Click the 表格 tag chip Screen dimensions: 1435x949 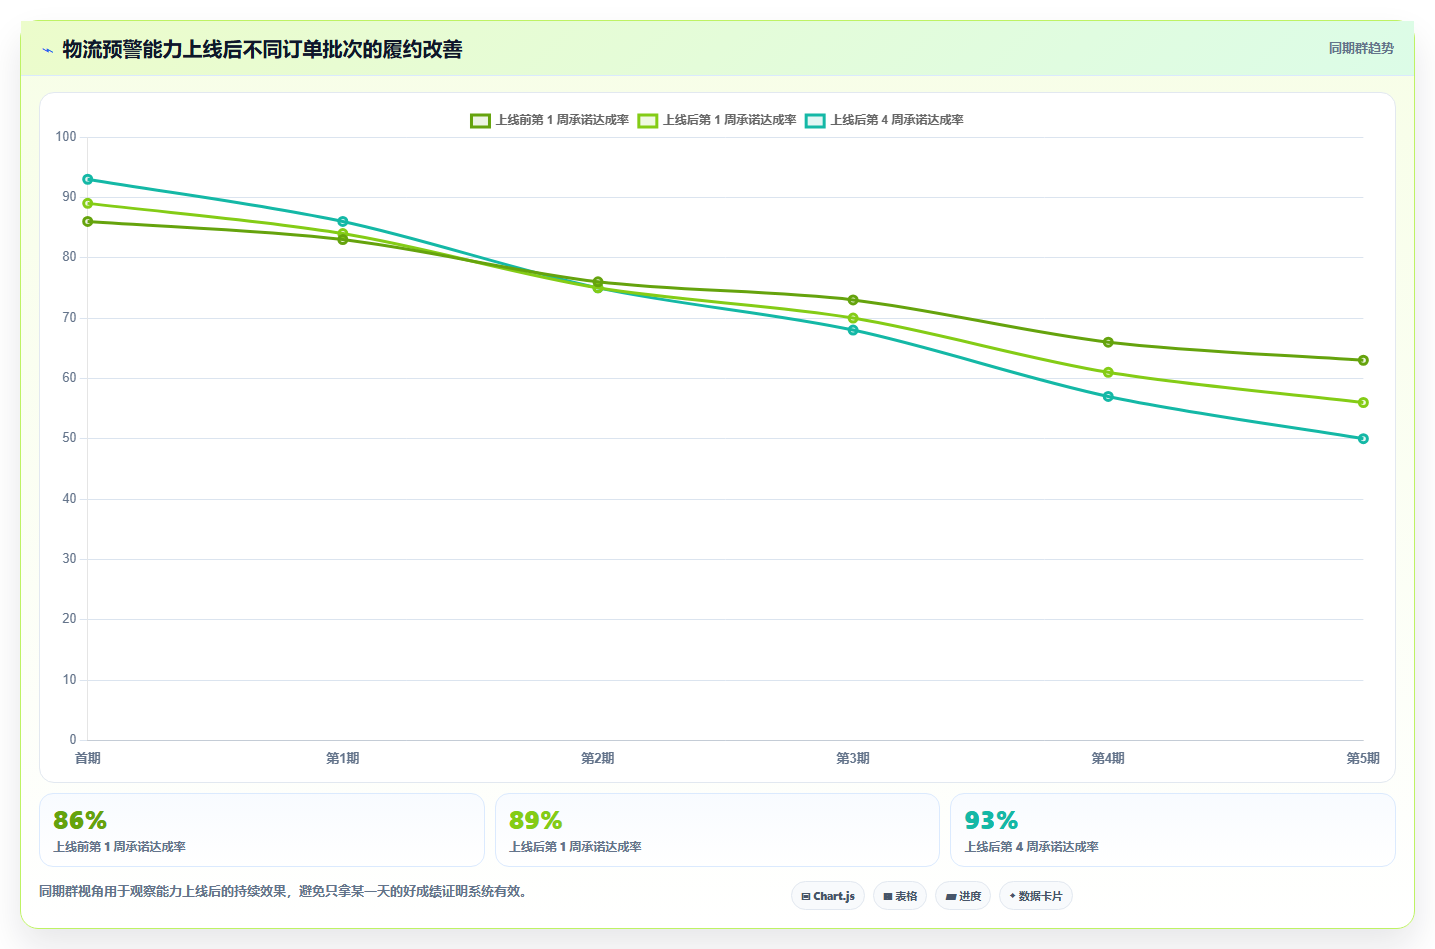(900, 896)
